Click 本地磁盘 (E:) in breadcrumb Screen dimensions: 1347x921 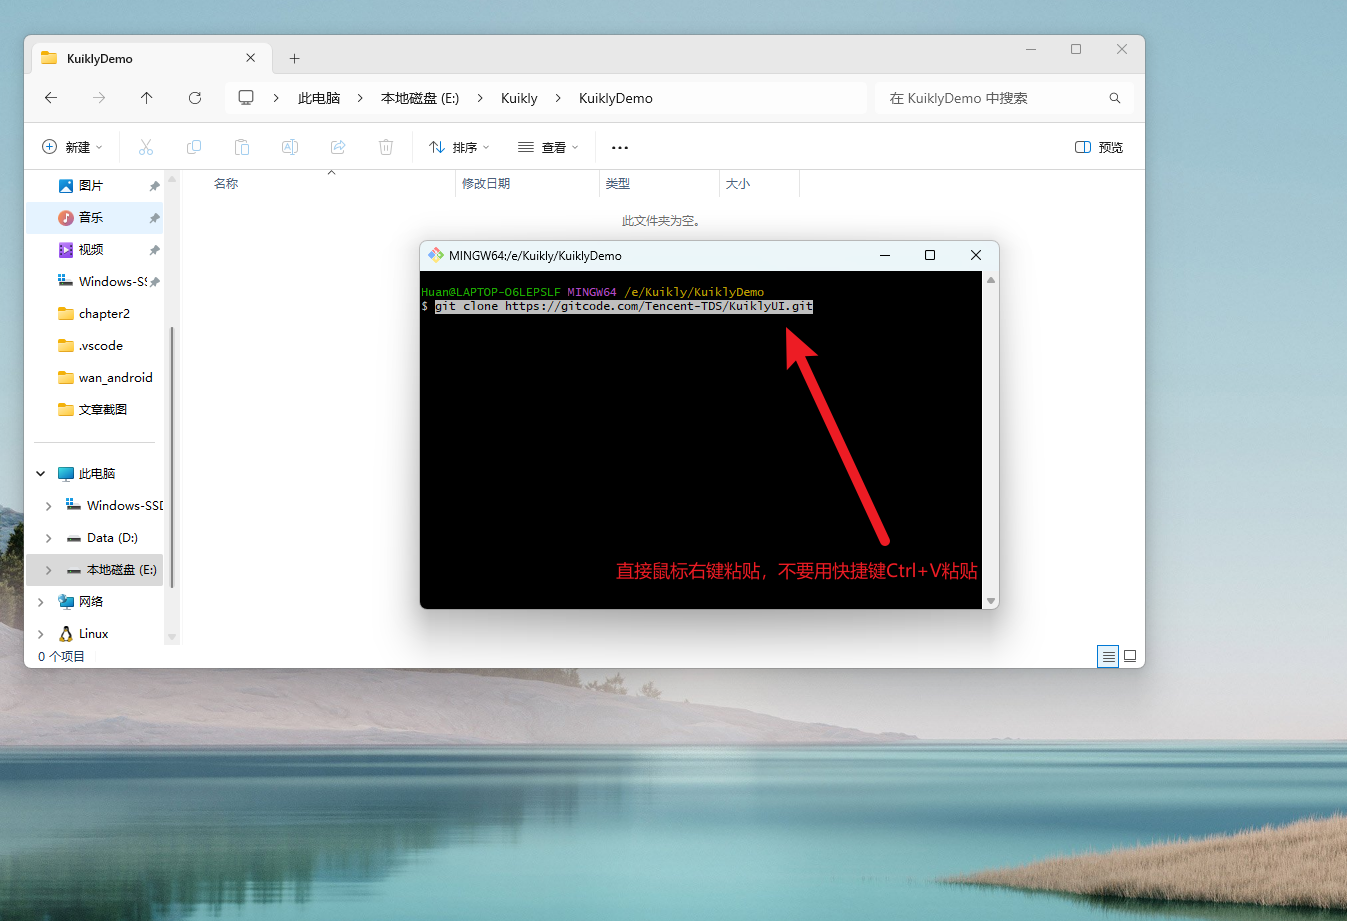click(420, 98)
